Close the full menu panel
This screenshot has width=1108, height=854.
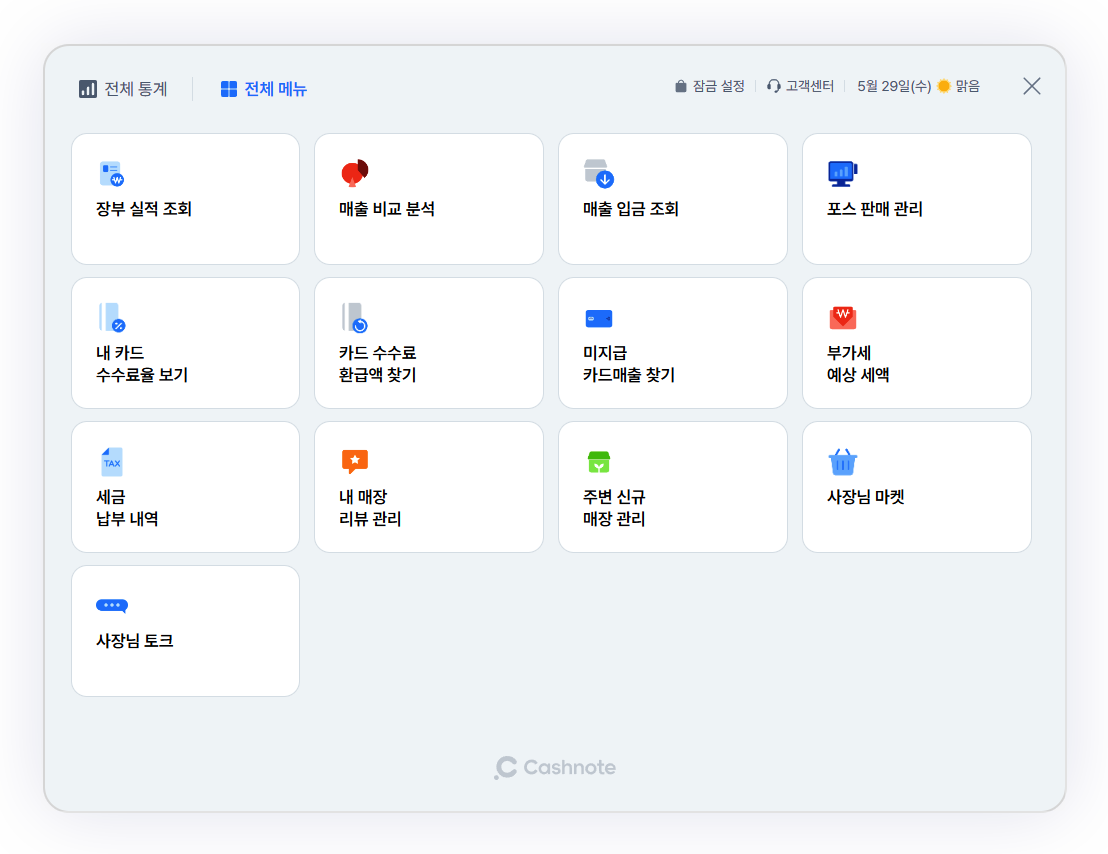tap(1032, 86)
